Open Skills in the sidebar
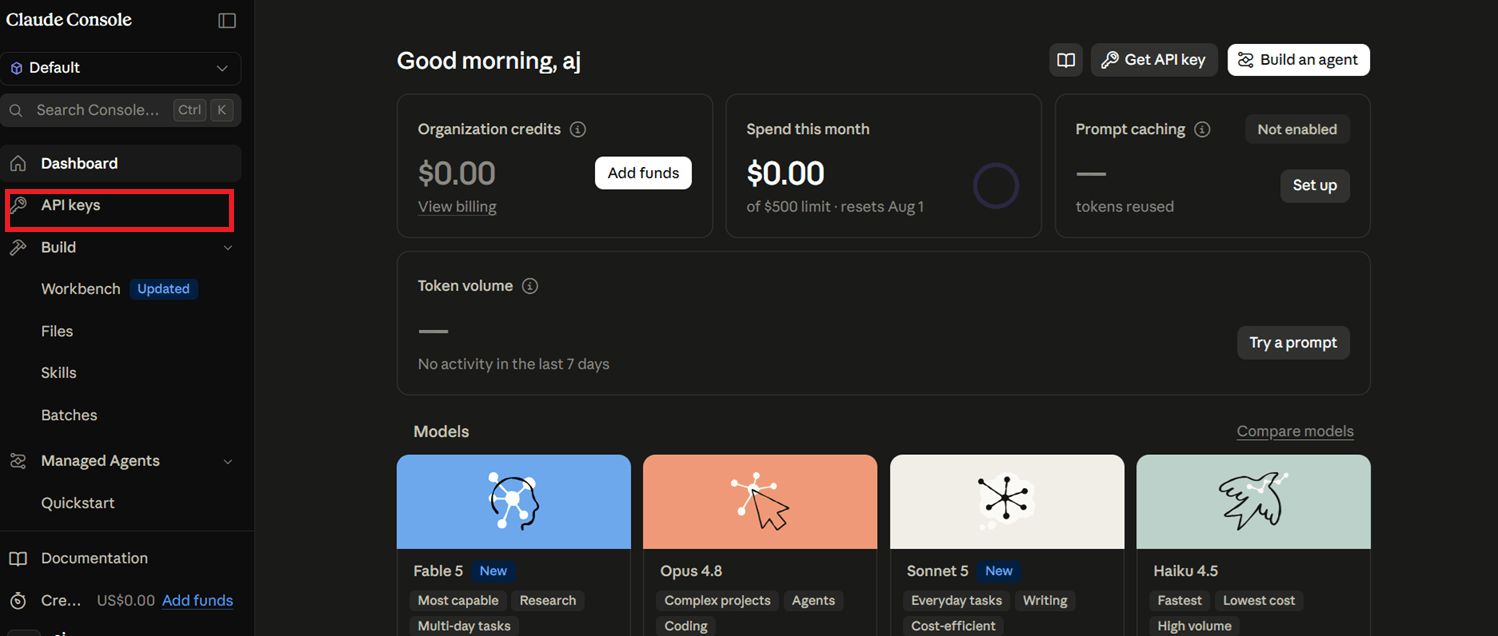 click(x=59, y=373)
